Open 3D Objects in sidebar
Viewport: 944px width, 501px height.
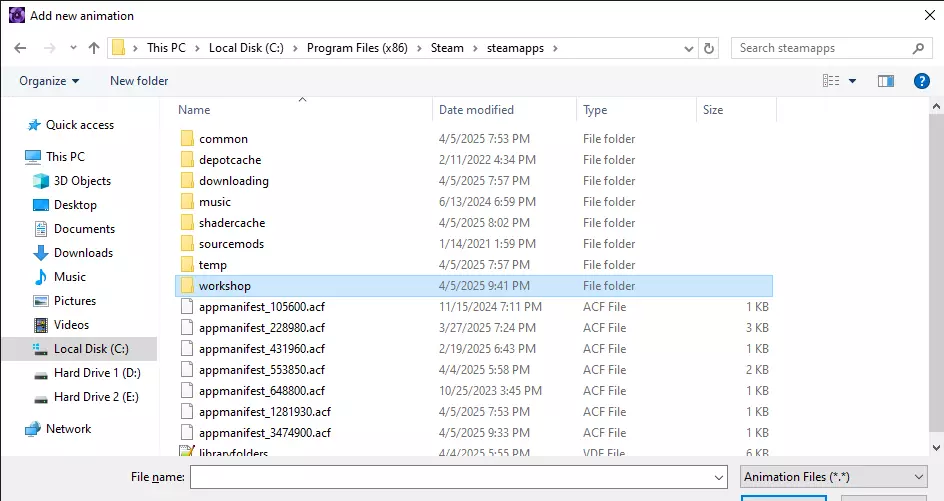(82, 181)
